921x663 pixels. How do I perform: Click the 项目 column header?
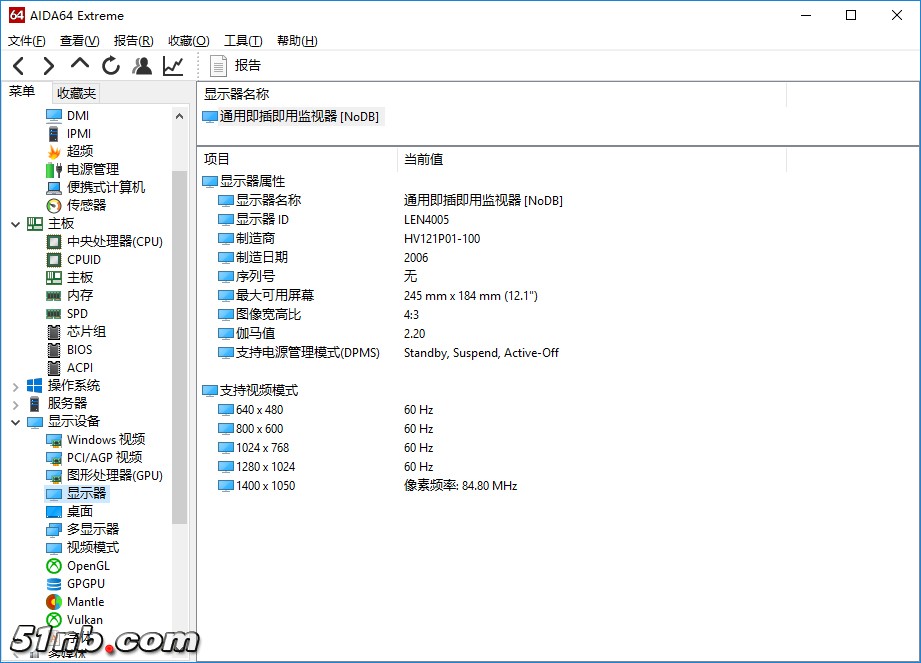pos(218,159)
